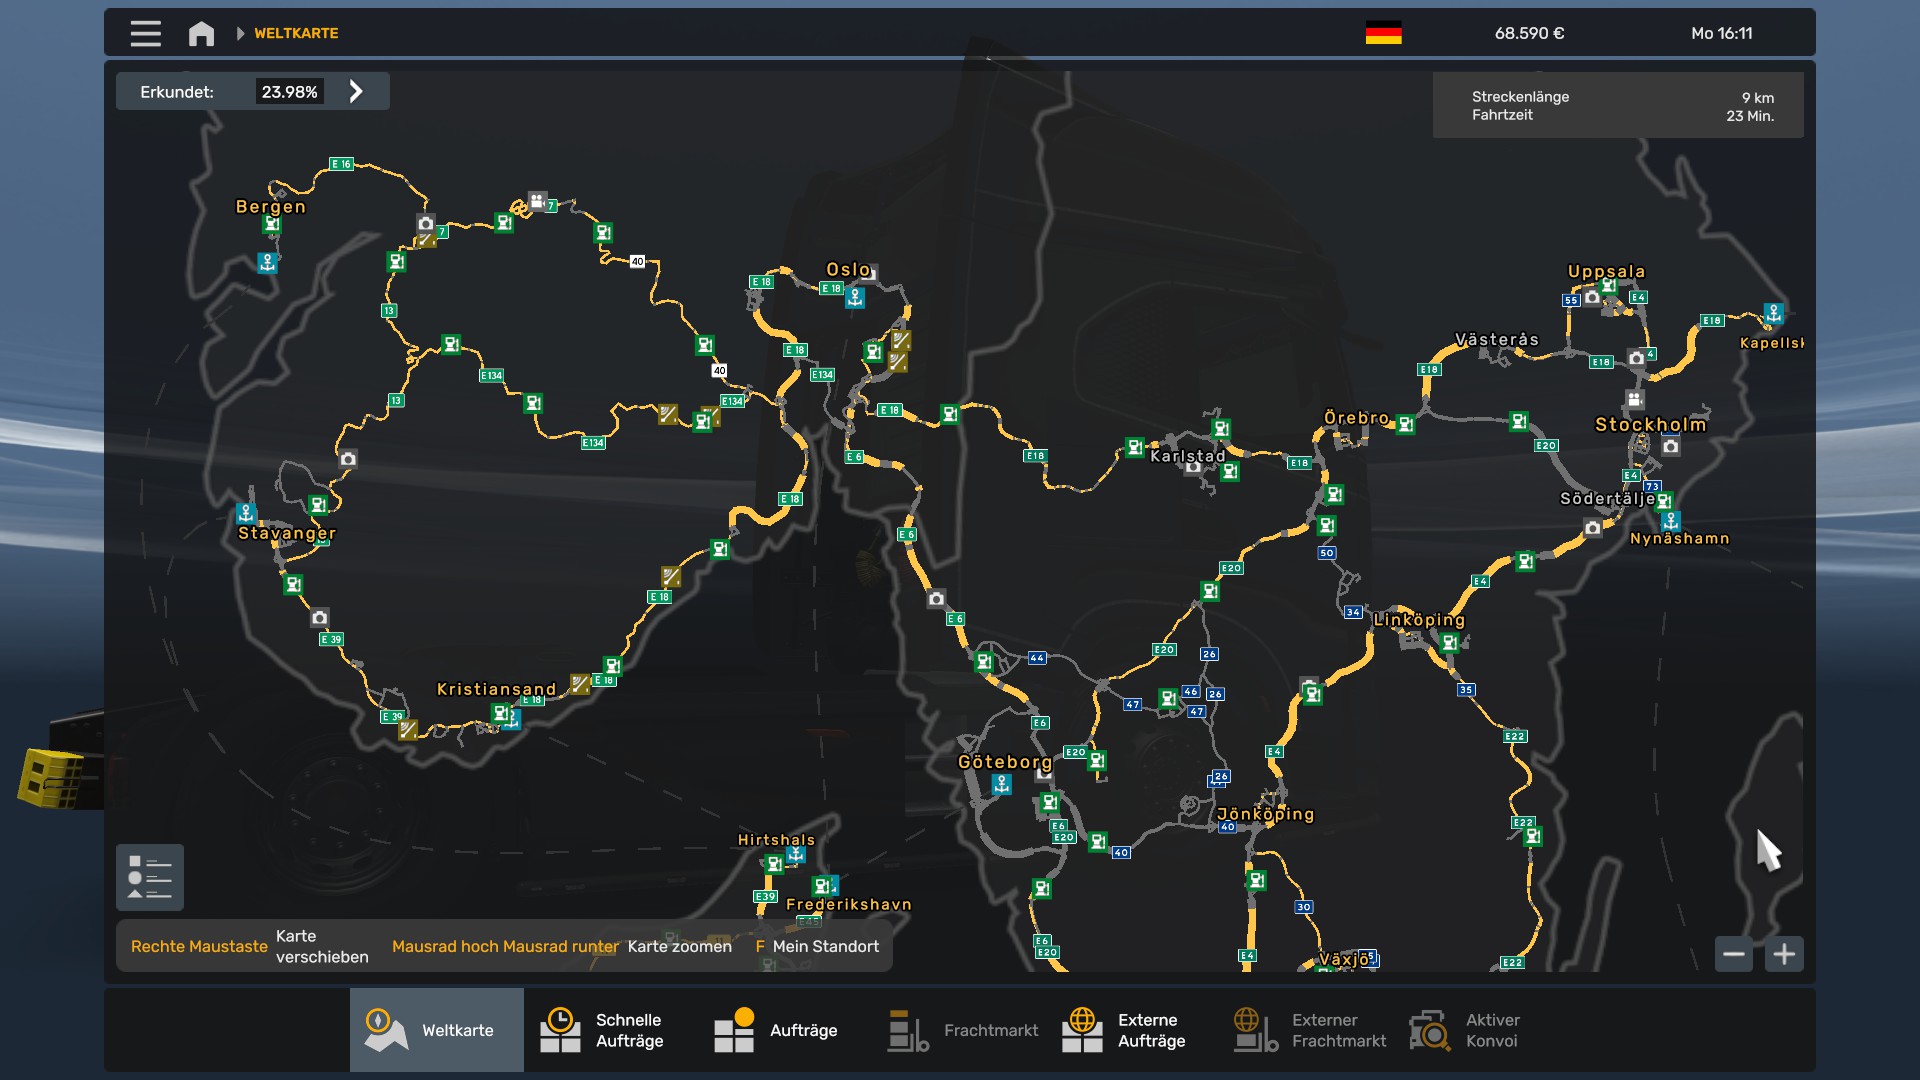Open the Externe Aufträge tab
This screenshot has height=1080, width=1920.
1125,1030
